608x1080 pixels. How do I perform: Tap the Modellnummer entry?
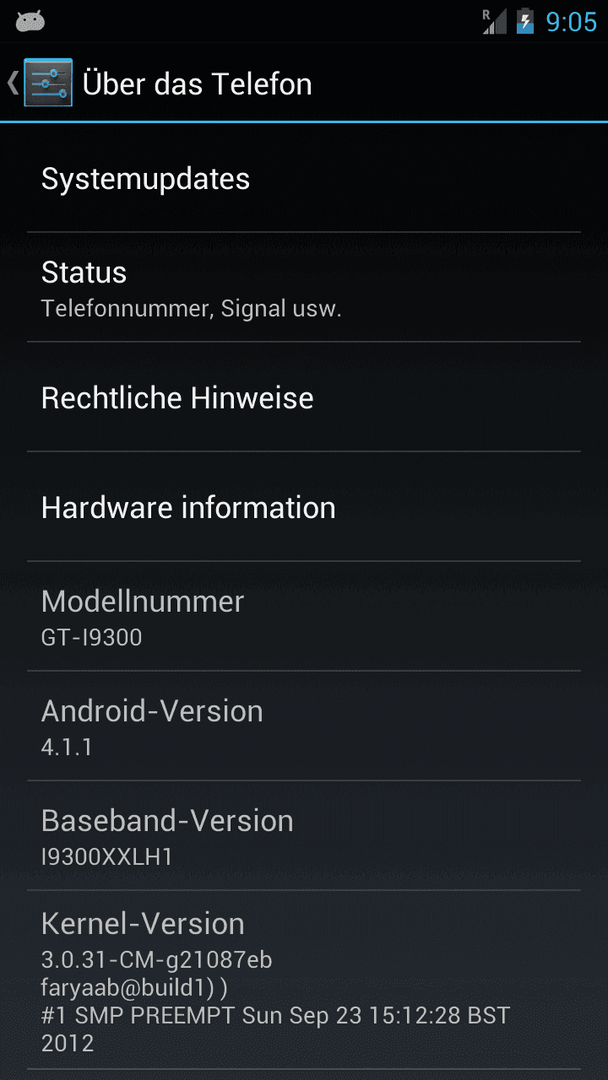[x=304, y=616]
